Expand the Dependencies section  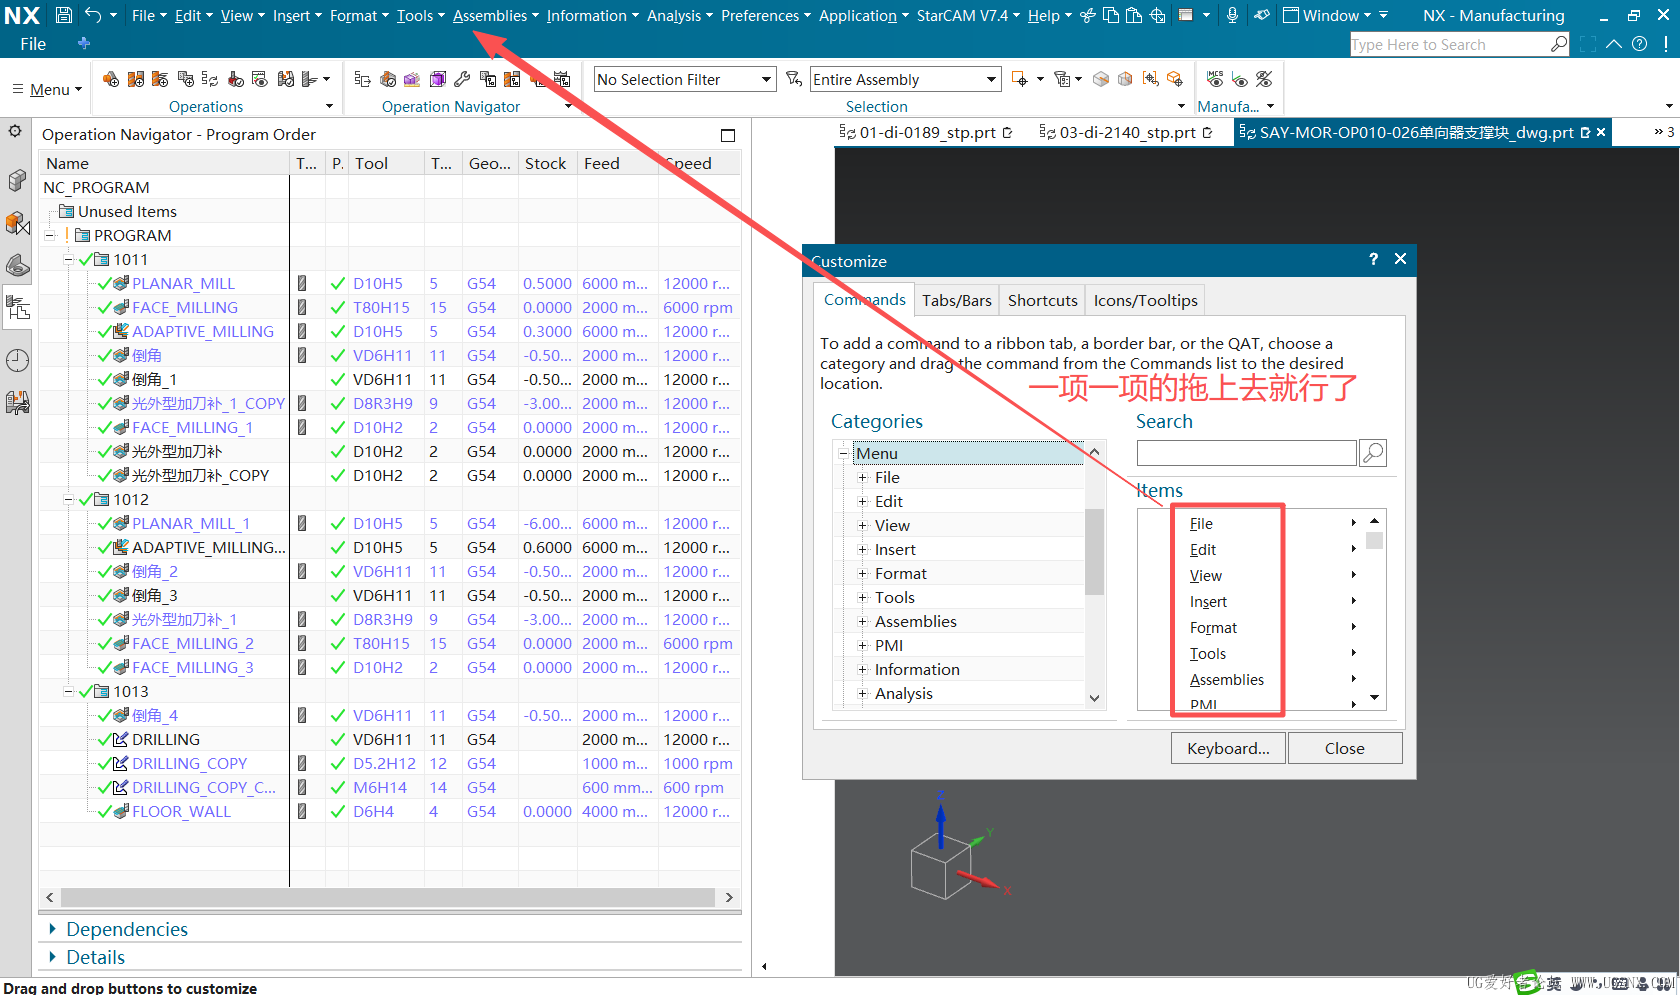[52, 929]
